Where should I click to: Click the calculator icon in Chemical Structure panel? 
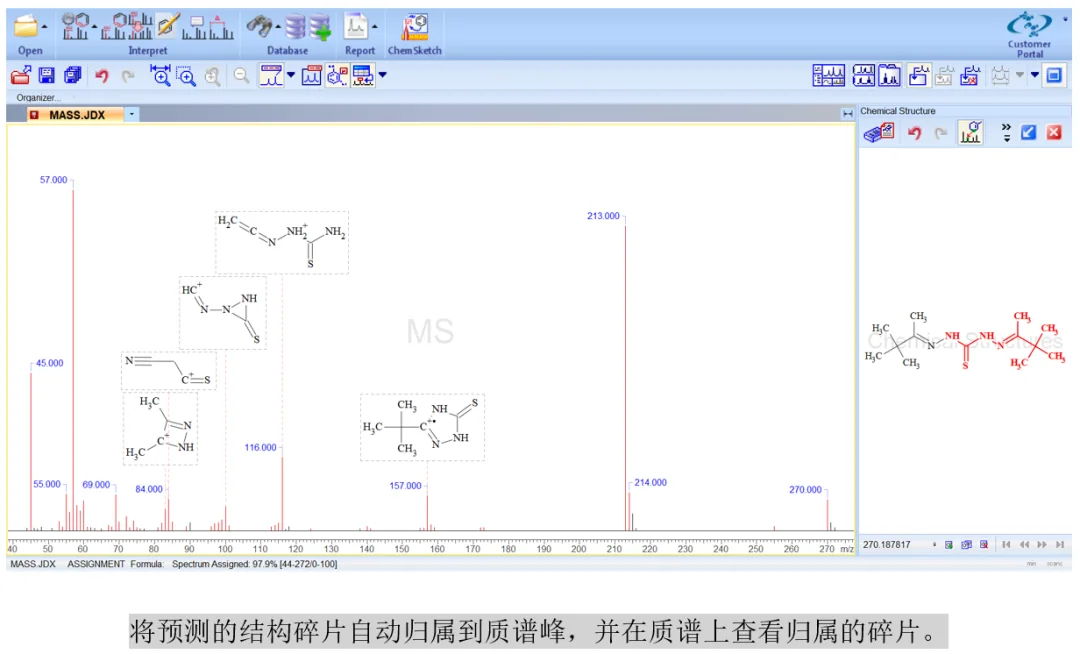(879, 132)
